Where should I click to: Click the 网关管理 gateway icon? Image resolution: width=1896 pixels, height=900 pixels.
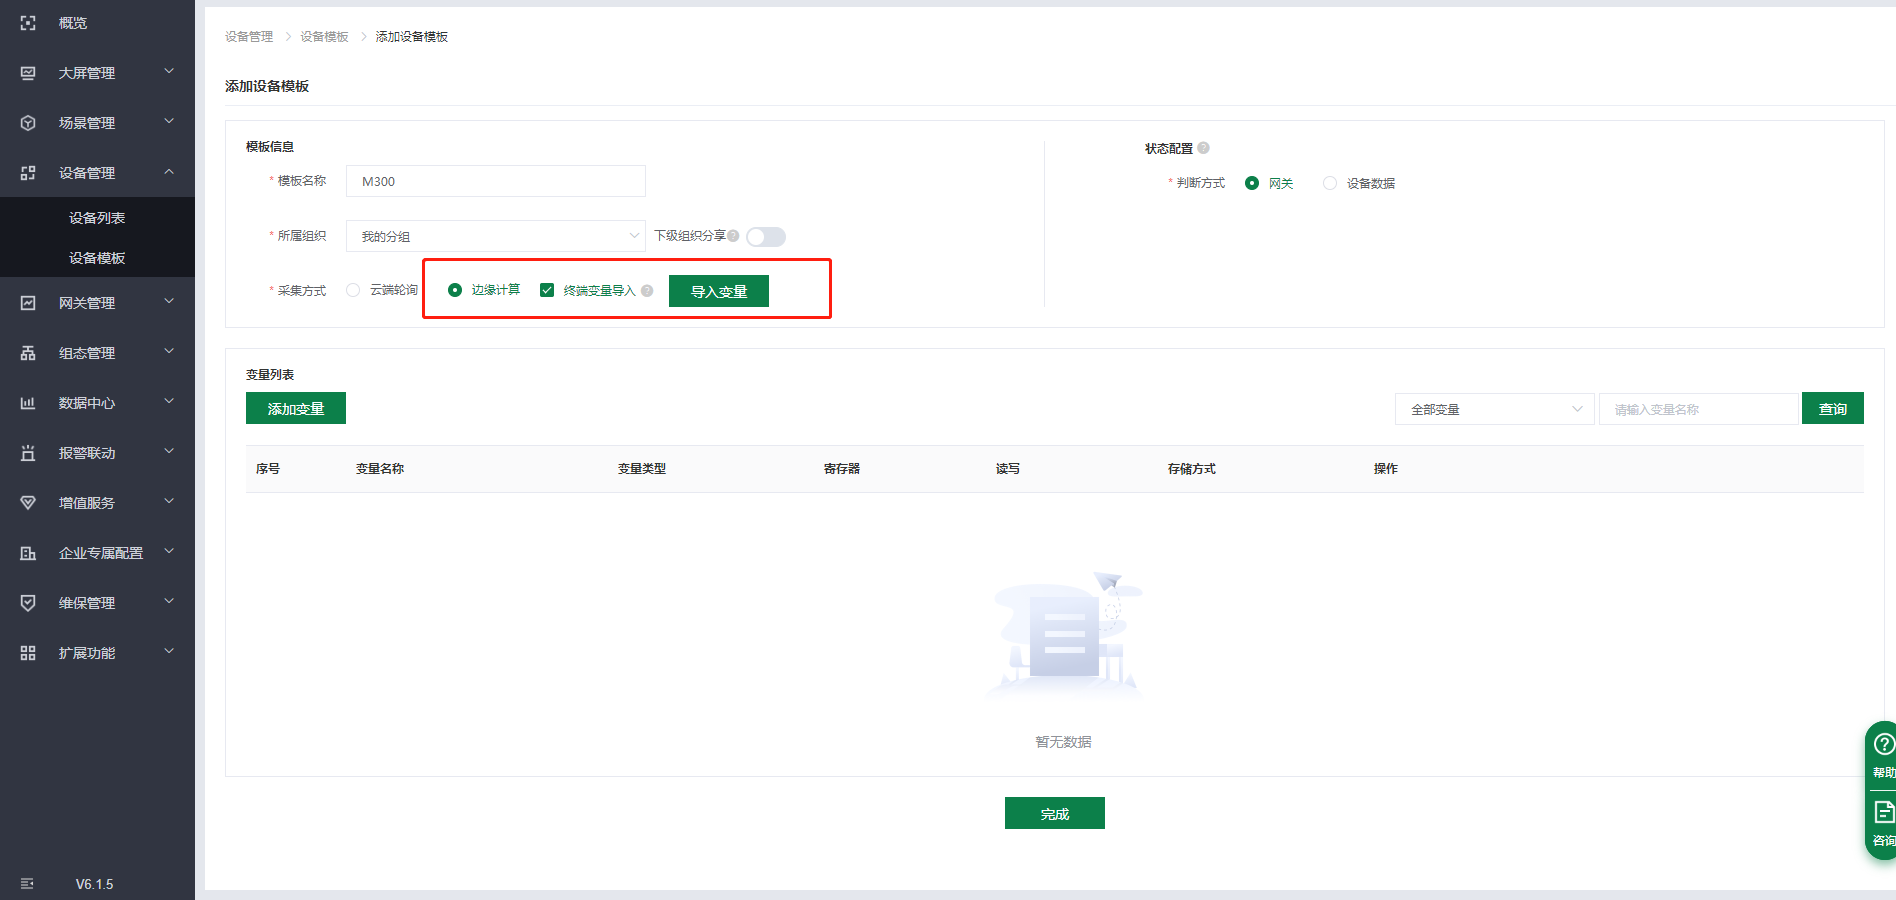click(x=28, y=303)
